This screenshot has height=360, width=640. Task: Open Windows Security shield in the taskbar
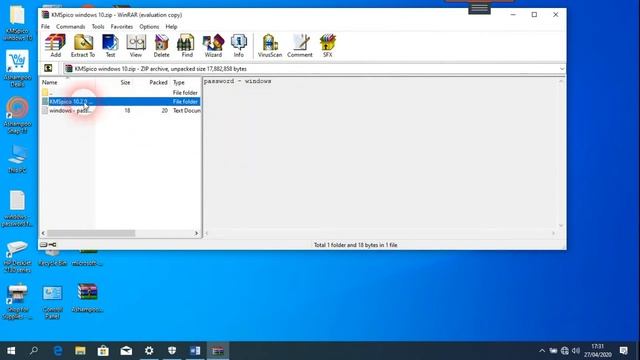click(172, 351)
